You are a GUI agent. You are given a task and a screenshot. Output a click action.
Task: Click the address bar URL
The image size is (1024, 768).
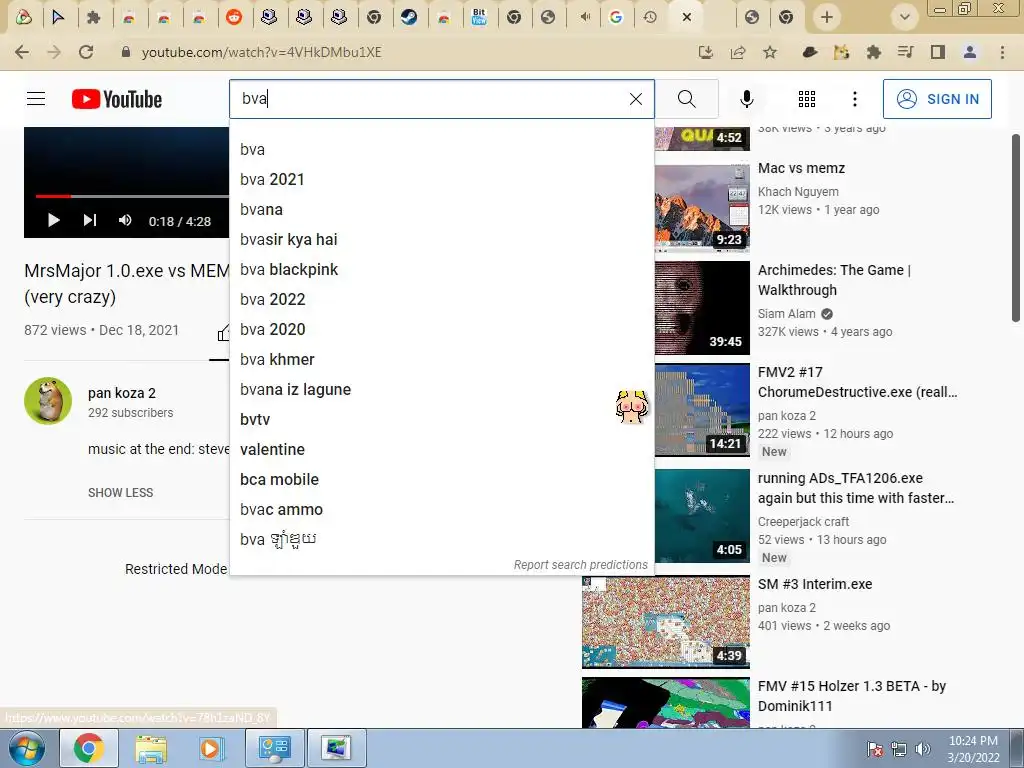coord(261,52)
